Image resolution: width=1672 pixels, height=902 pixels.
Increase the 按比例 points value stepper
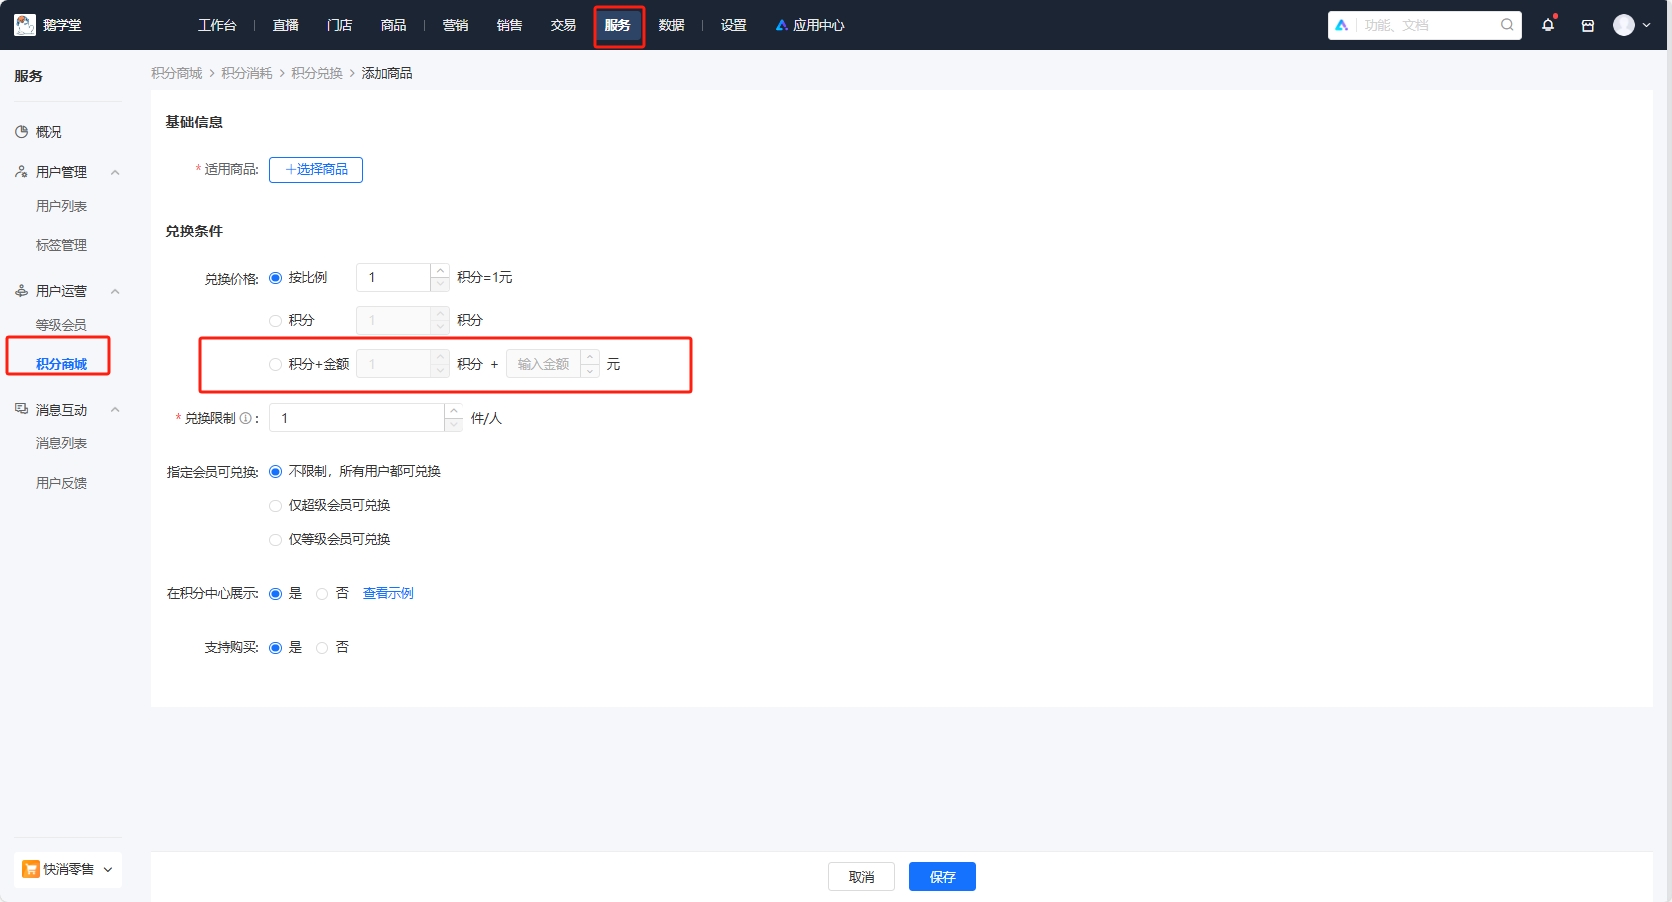pyautogui.click(x=440, y=271)
